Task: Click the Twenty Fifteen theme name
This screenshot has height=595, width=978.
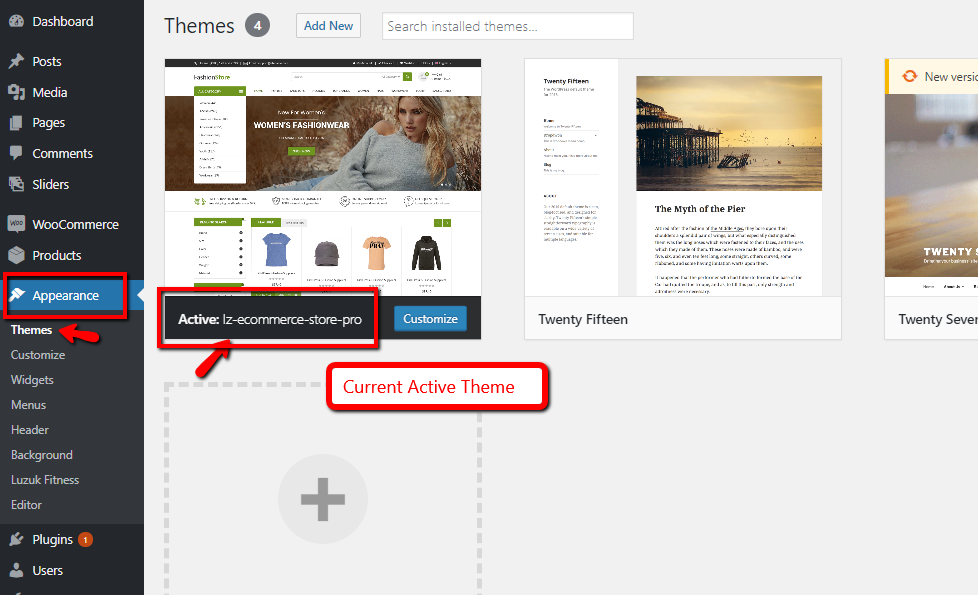Action: pos(583,319)
